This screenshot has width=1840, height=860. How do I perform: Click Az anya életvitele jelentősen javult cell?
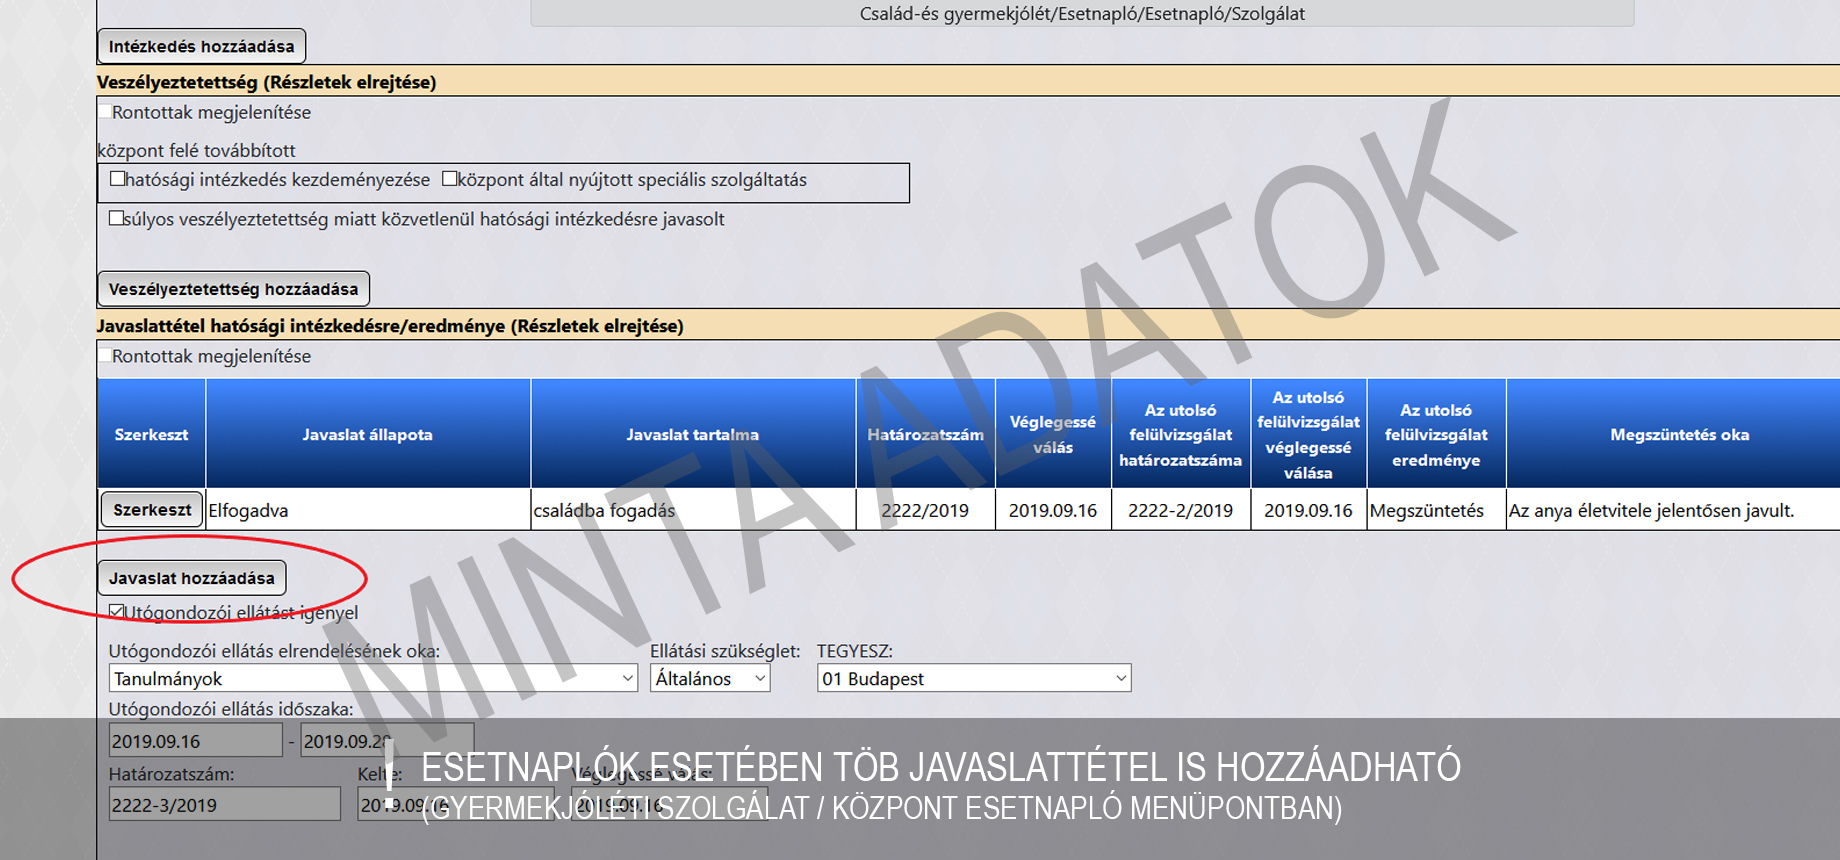(1673, 510)
